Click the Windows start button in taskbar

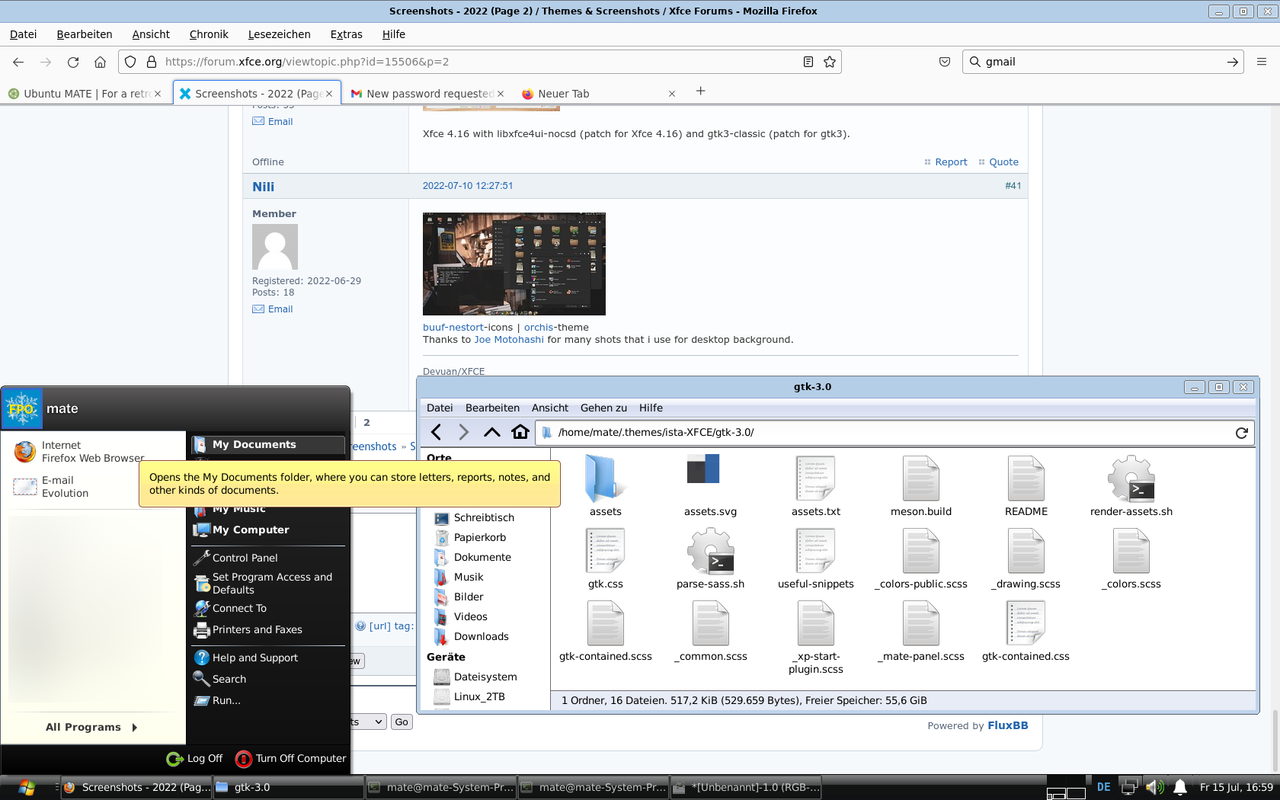[25, 787]
